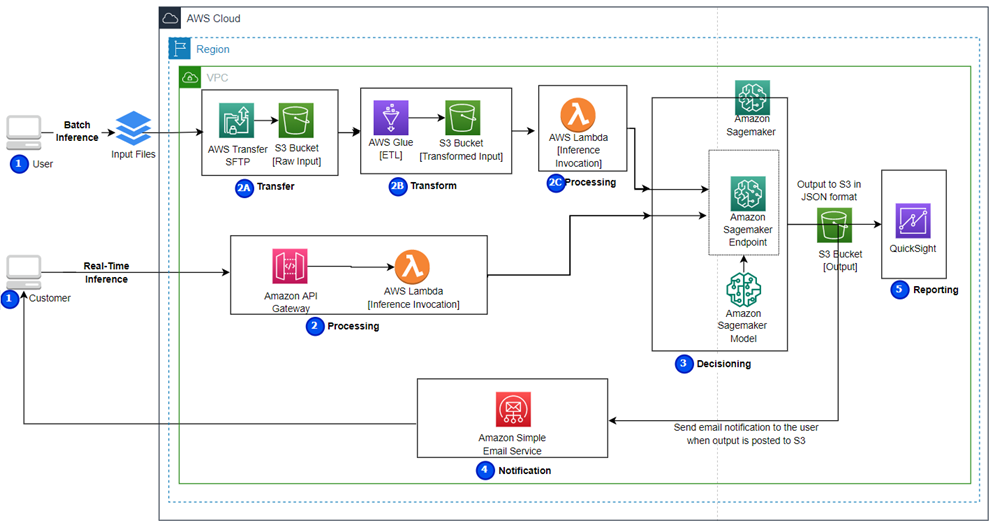Select the Lambda icon in the 2C Processing box
The width and height of the screenshot is (992, 527).
578,115
